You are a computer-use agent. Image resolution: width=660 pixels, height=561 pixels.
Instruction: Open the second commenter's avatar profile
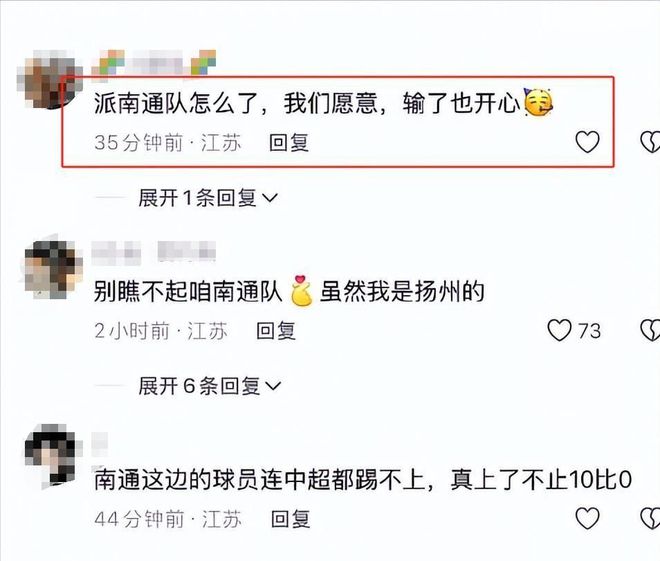[x=52, y=268]
